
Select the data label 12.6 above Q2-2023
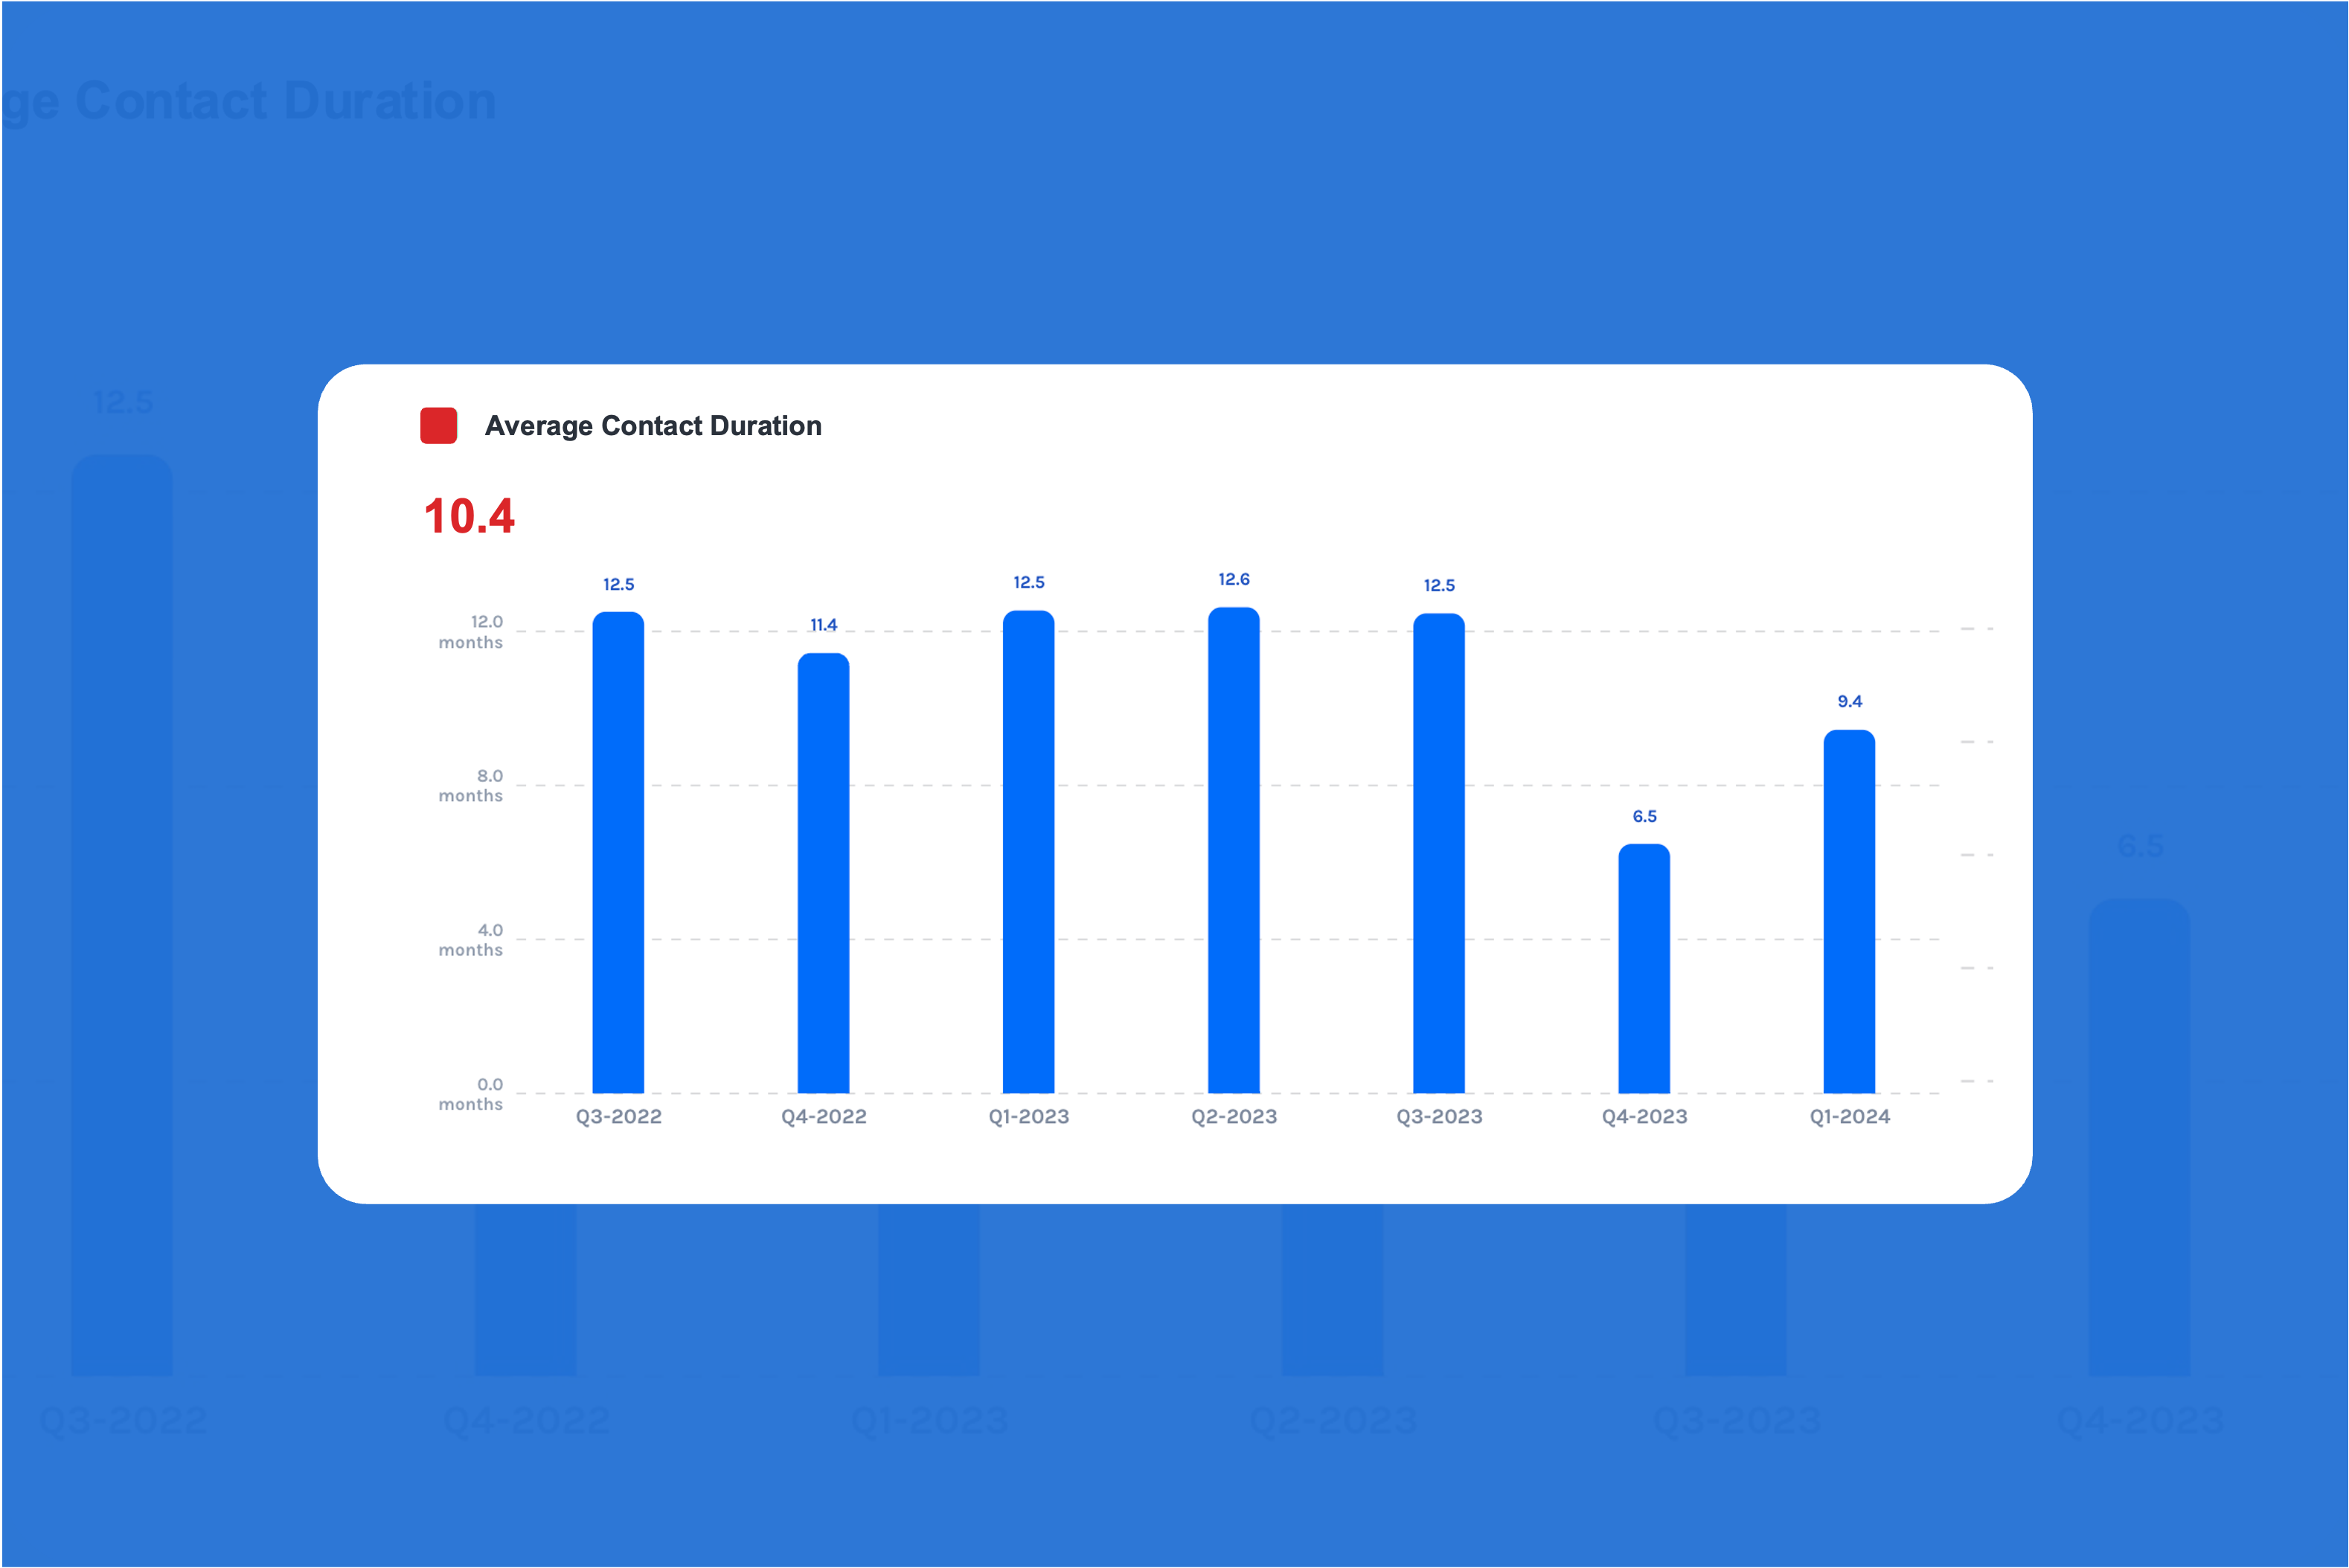[x=1233, y=578]
